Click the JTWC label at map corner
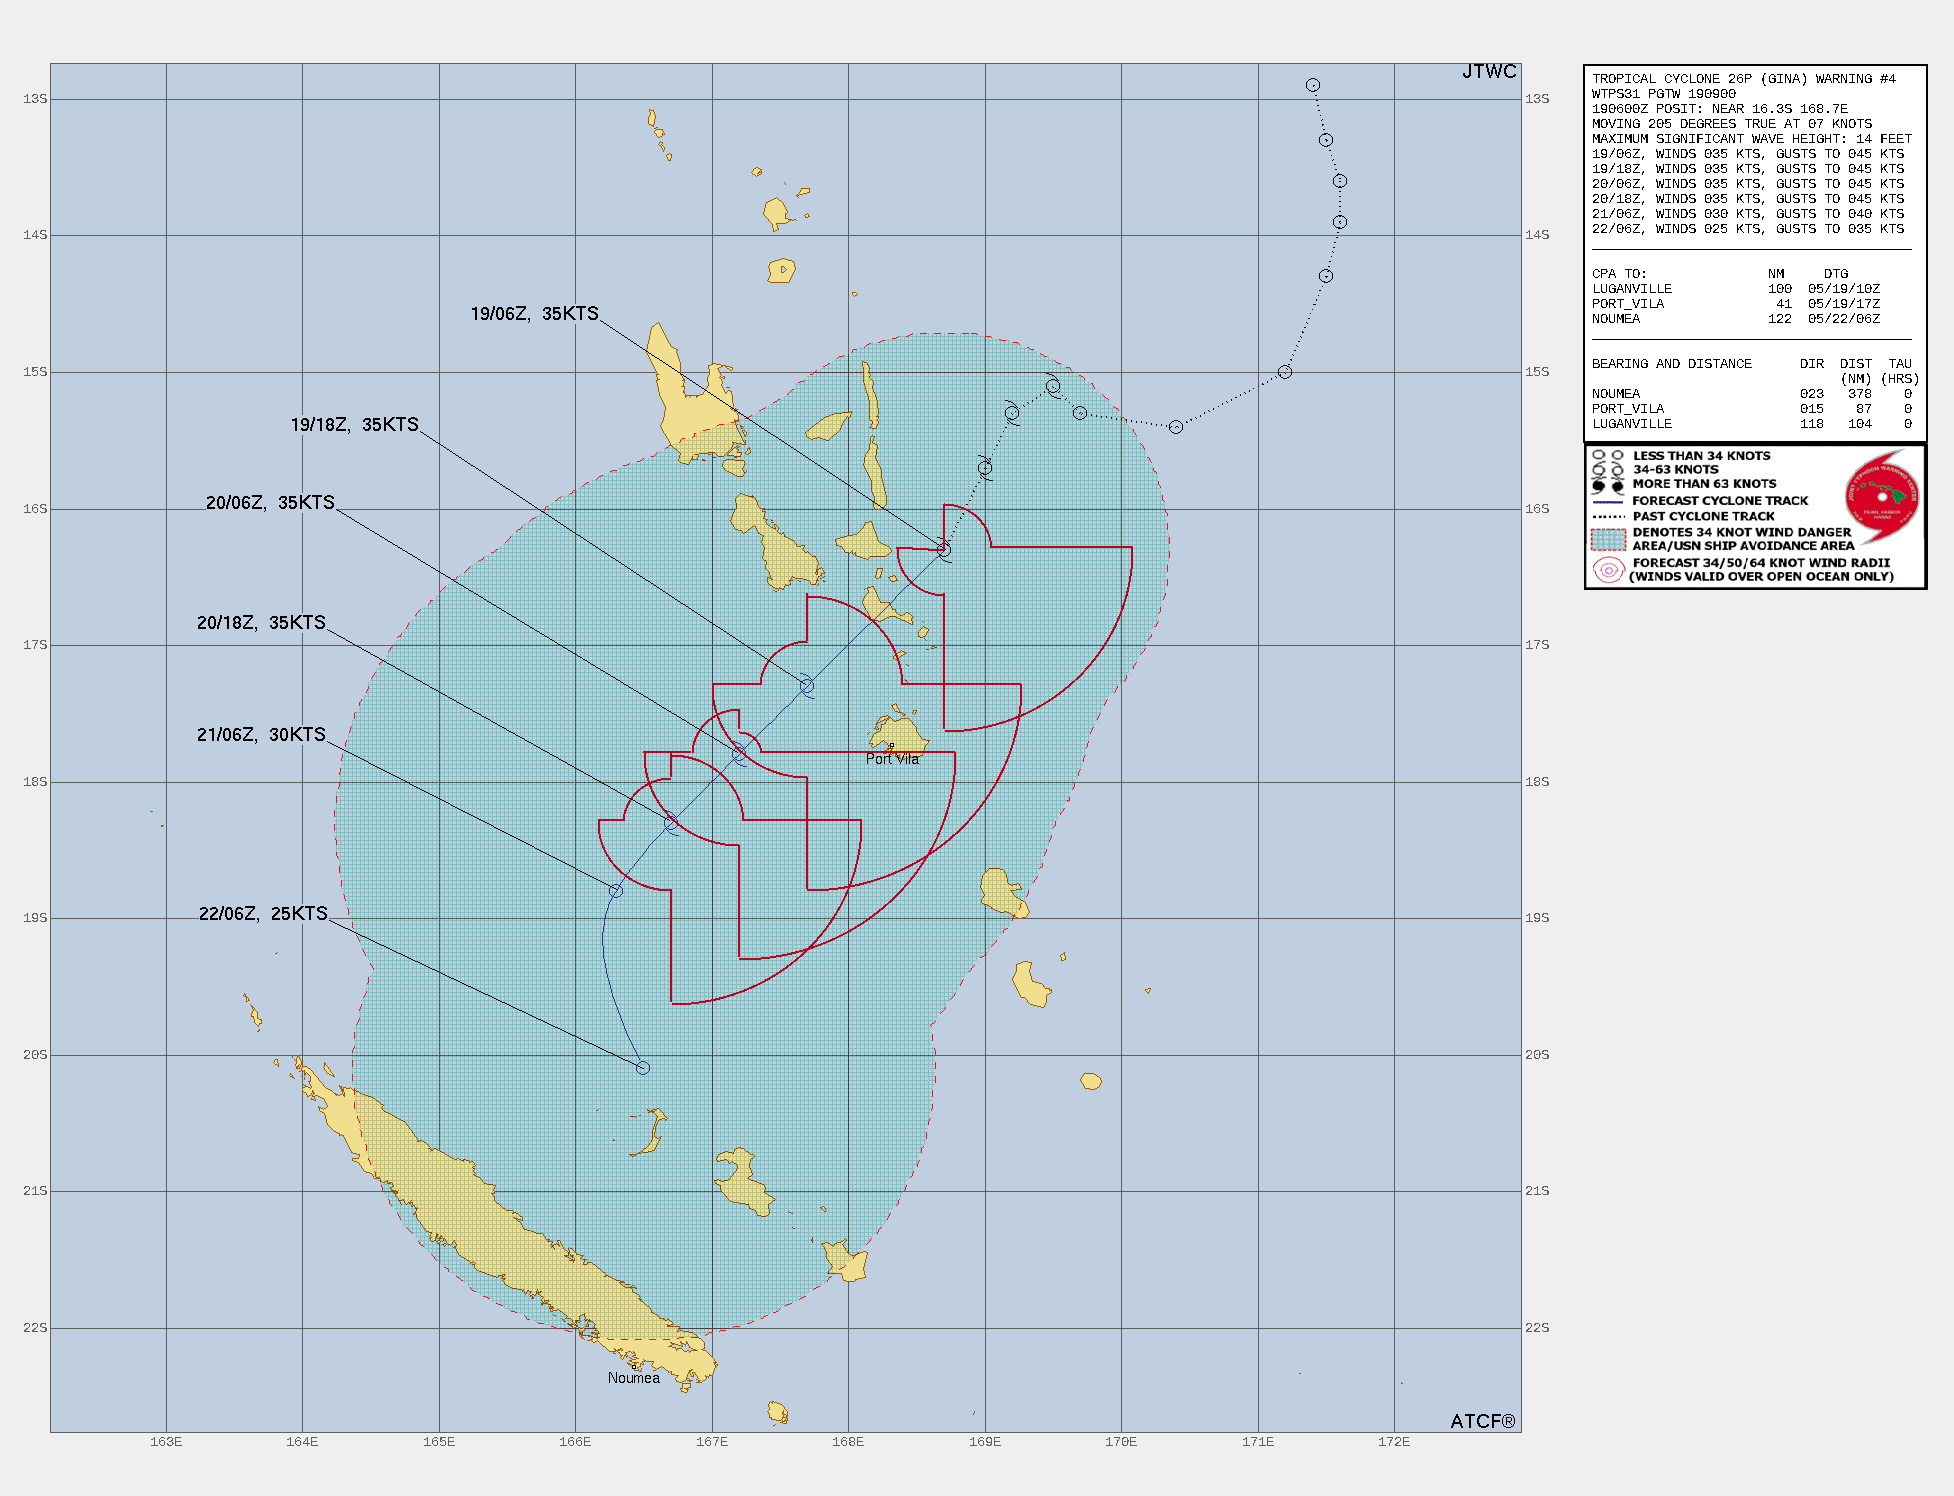Image resolution: width=1954 pixels, height=1496 pixels. point(1489,72)
